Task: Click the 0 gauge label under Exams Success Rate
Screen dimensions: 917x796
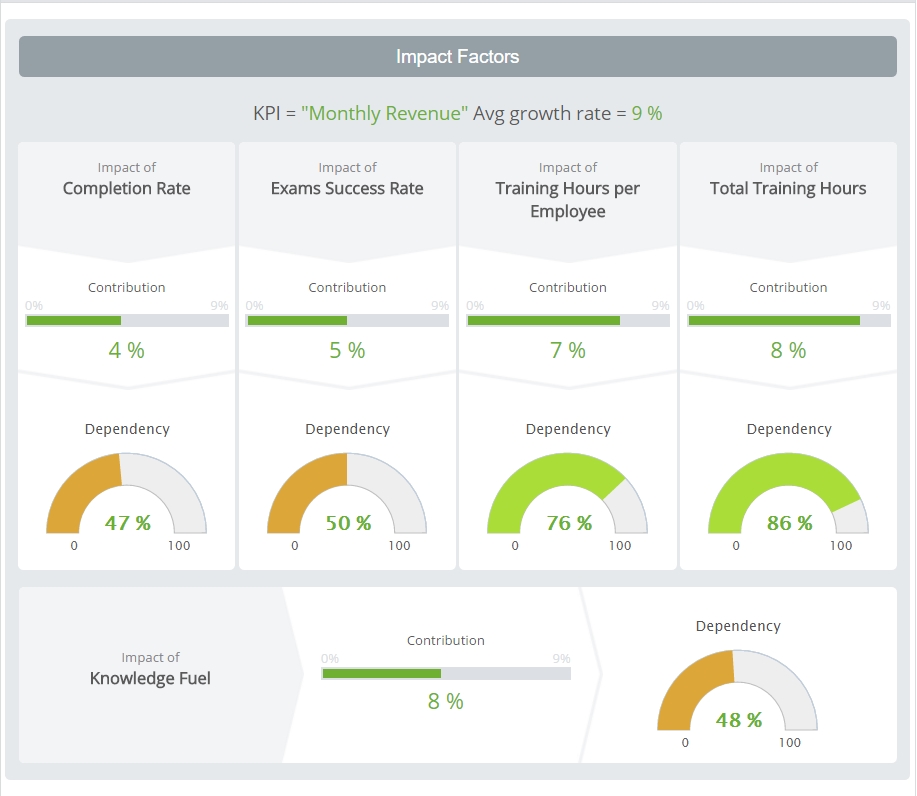Action: (294, 546)
